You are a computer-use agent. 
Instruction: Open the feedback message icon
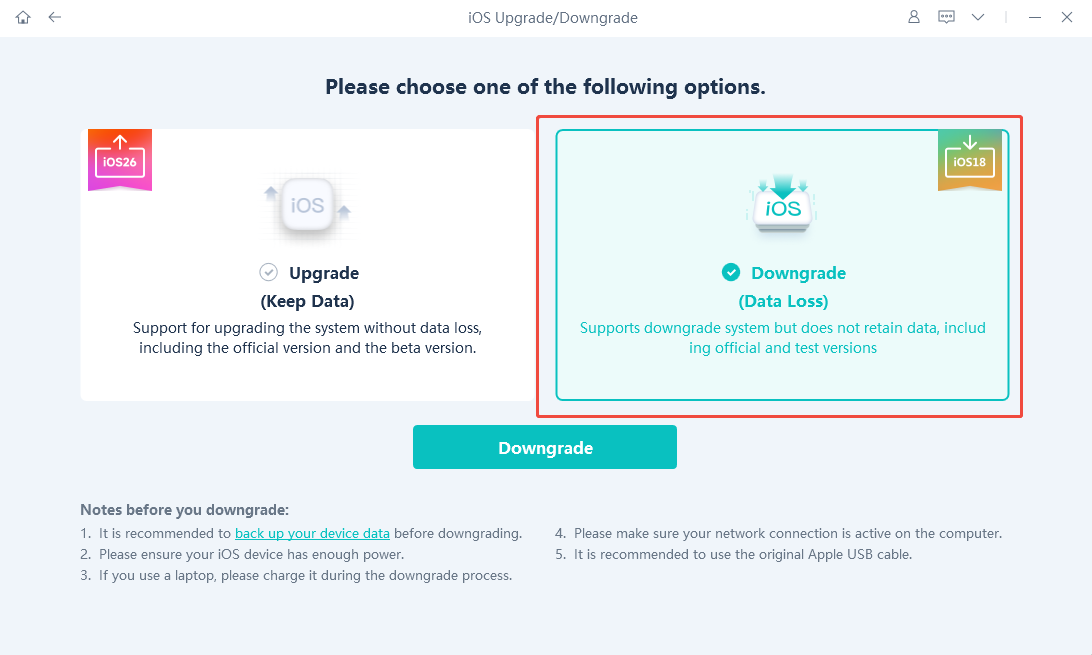[946, 17]
